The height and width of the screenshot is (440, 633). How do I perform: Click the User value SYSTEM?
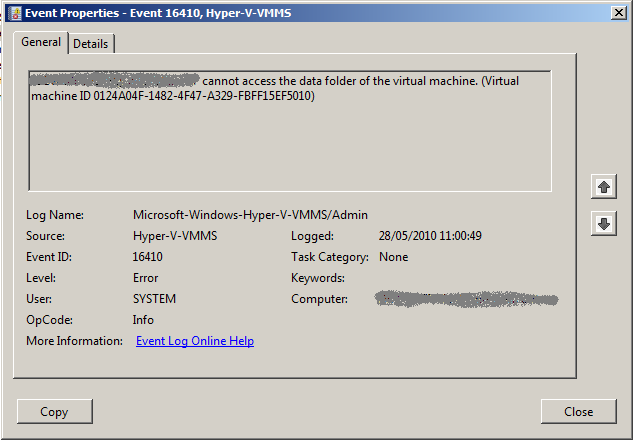(x=154, y=299)
